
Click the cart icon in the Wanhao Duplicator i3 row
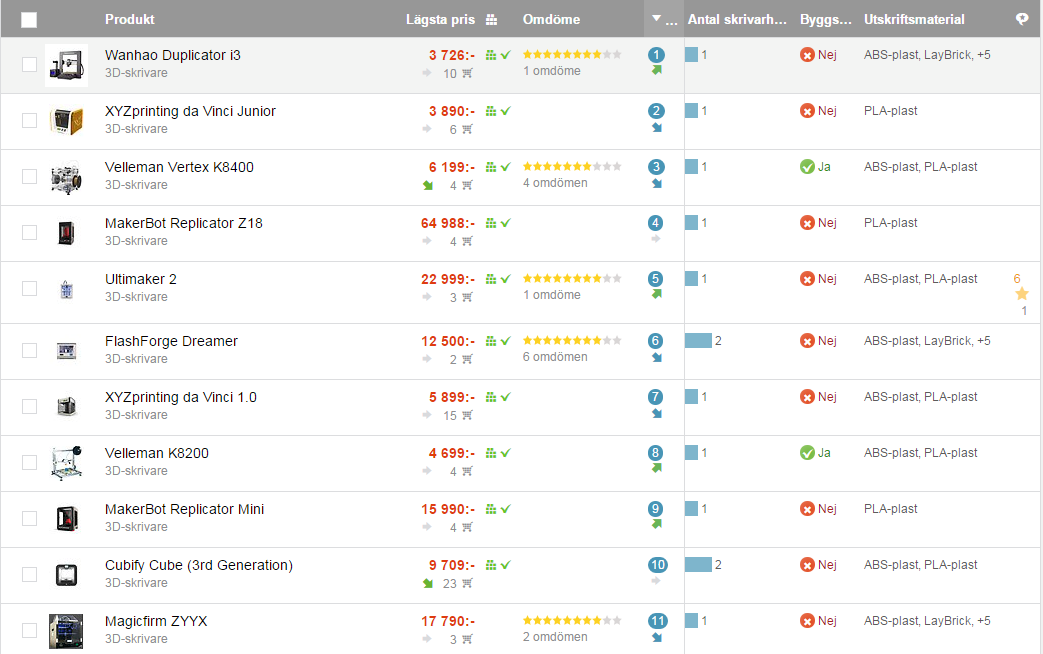coord(467,73)
